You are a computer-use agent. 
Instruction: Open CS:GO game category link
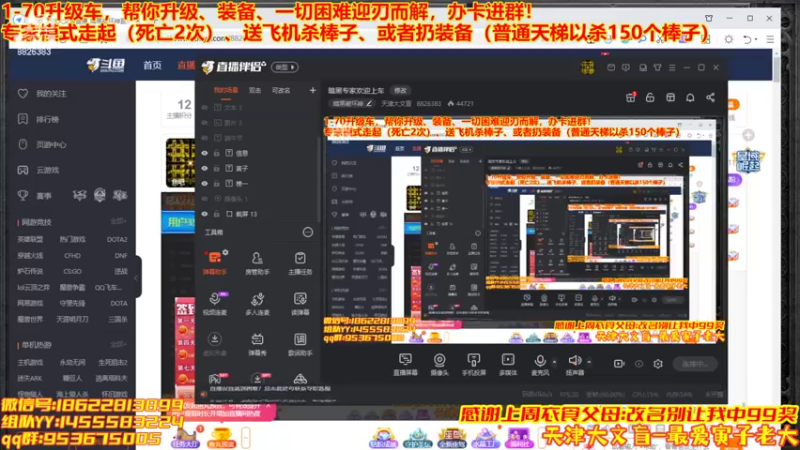tap(72, 271)
